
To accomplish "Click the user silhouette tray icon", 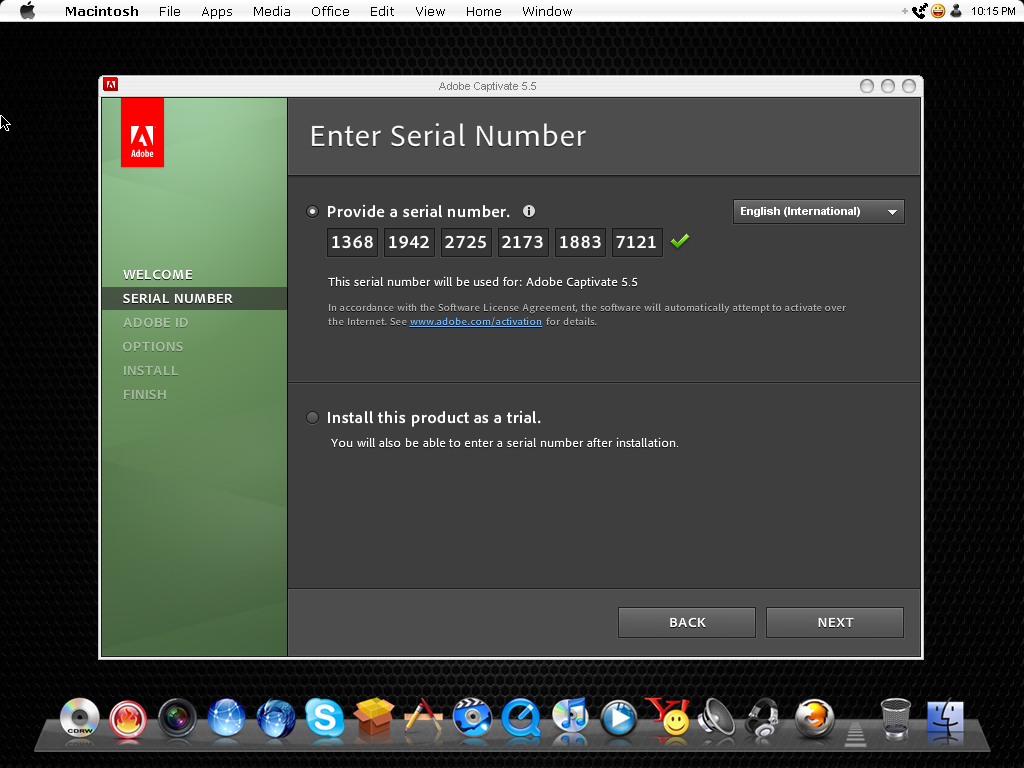I will [956, 11].
